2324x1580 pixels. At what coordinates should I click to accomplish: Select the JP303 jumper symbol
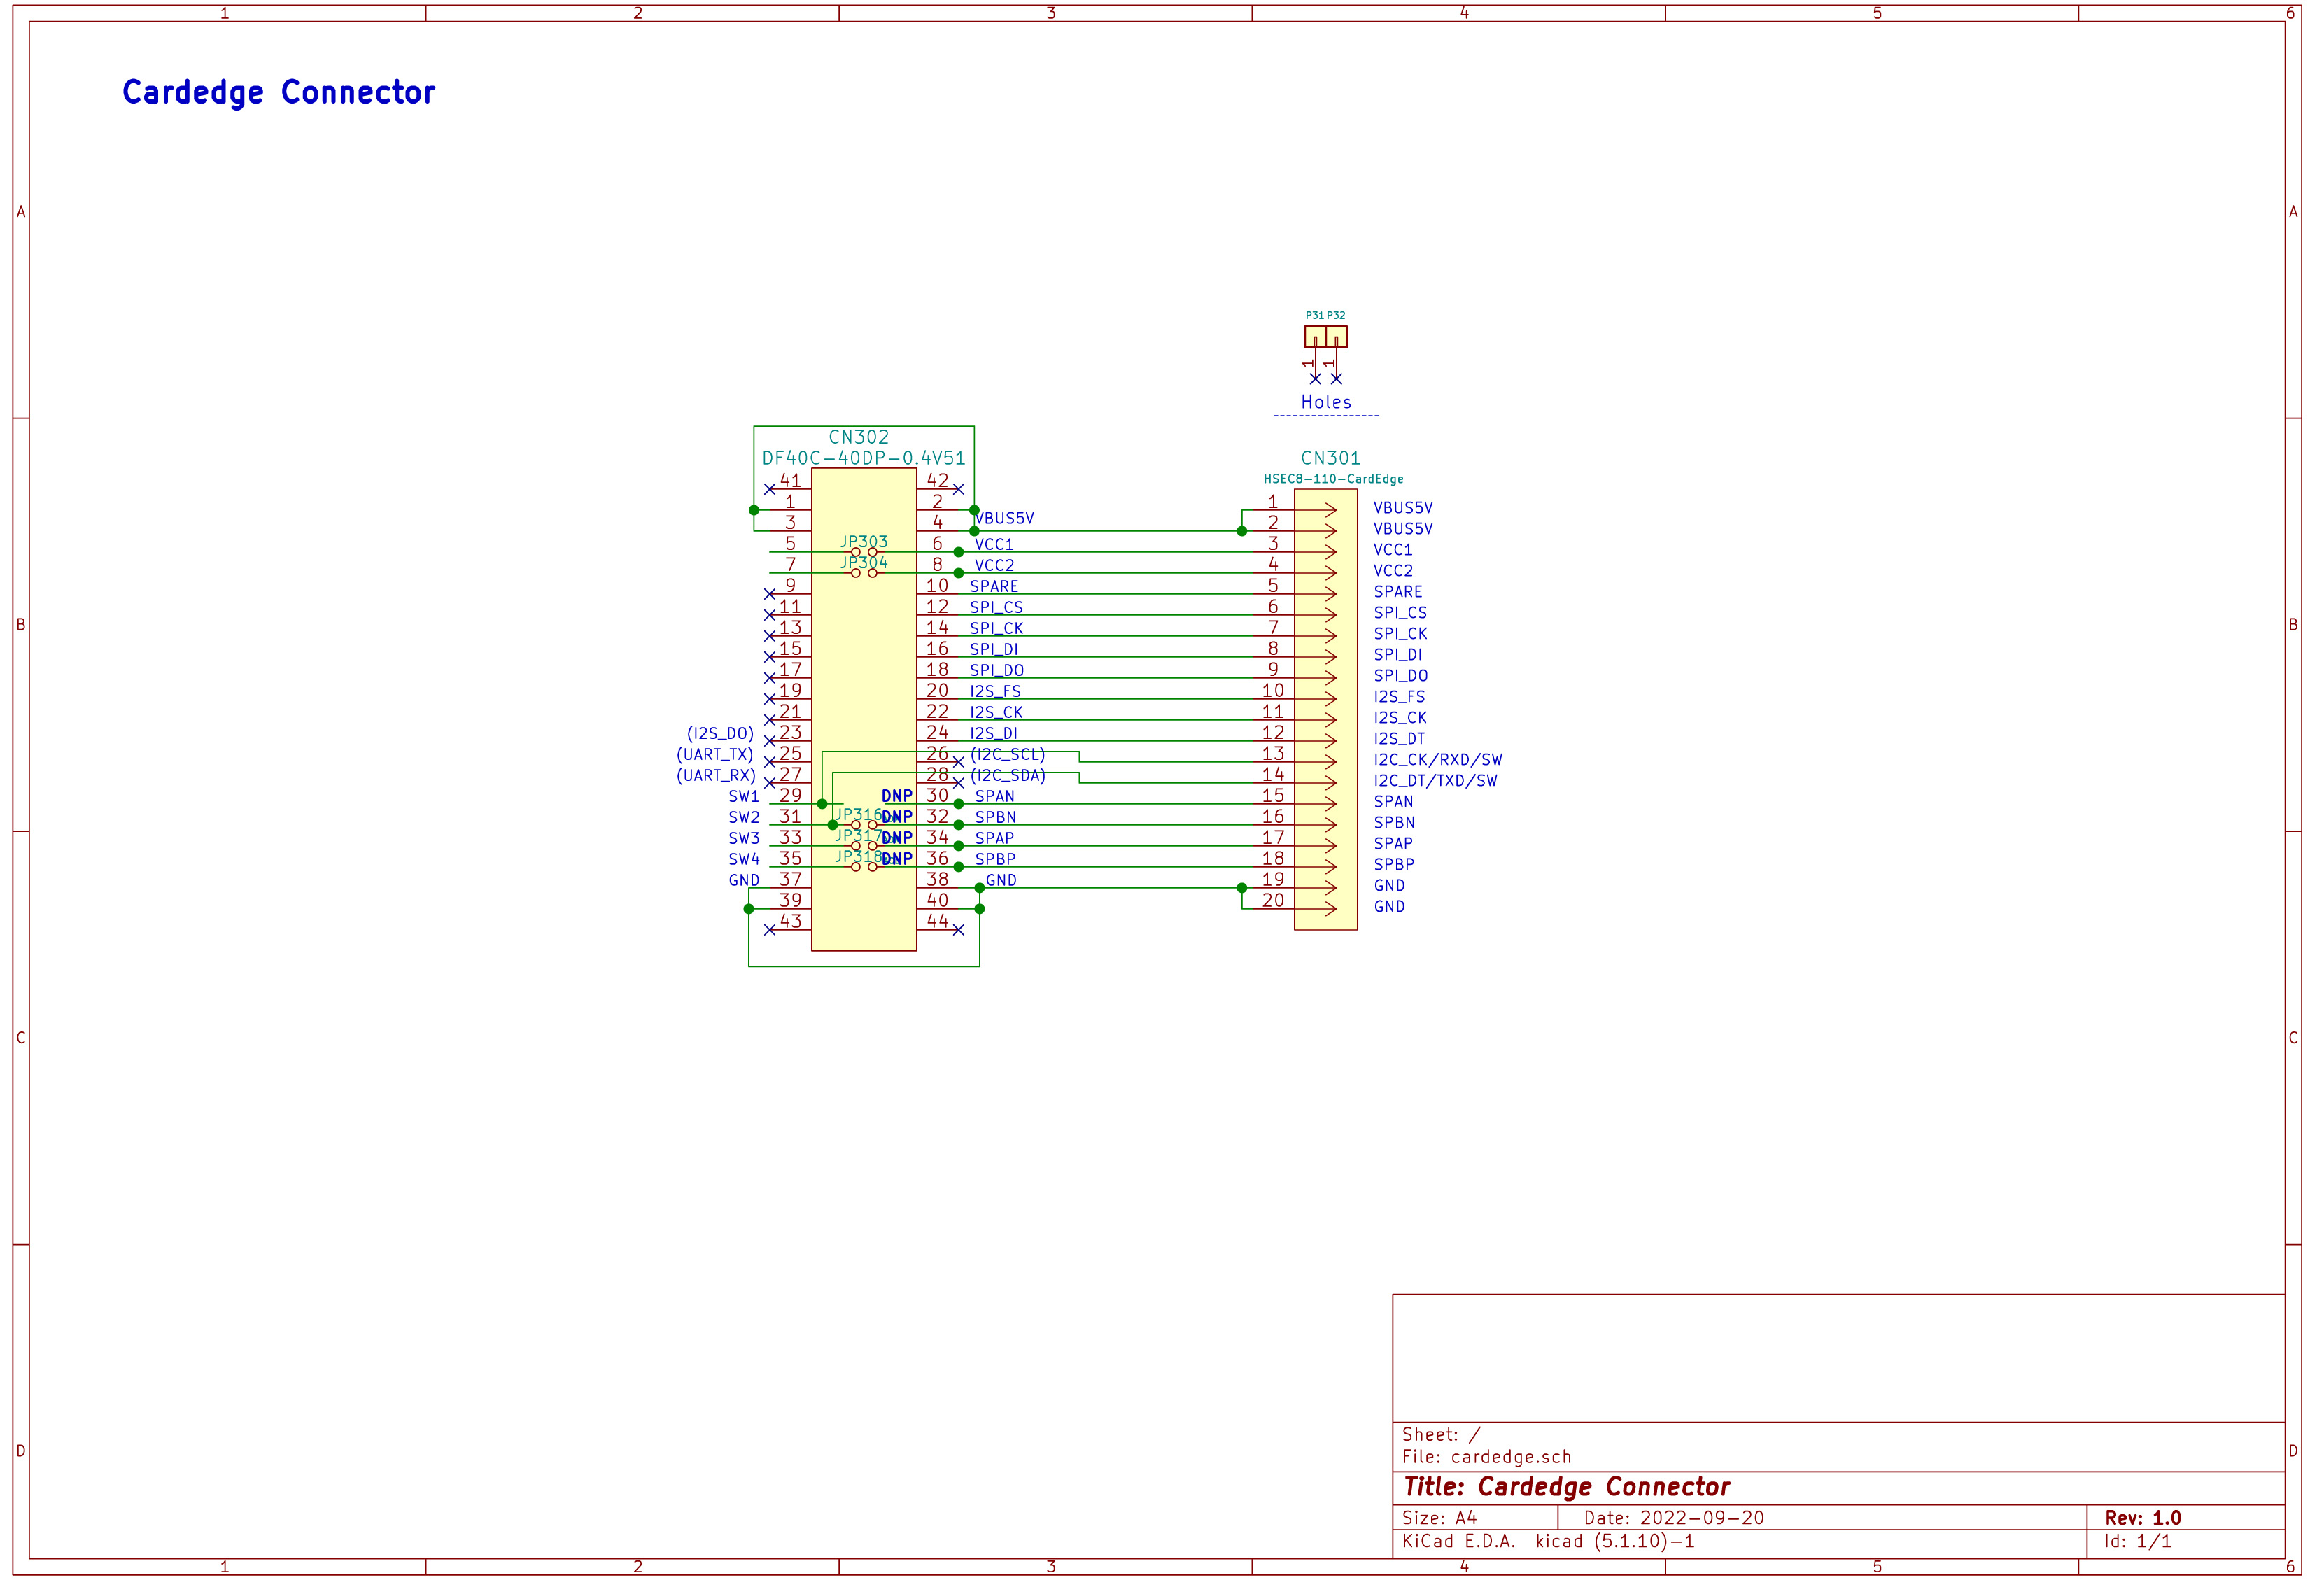coord(864,552)
